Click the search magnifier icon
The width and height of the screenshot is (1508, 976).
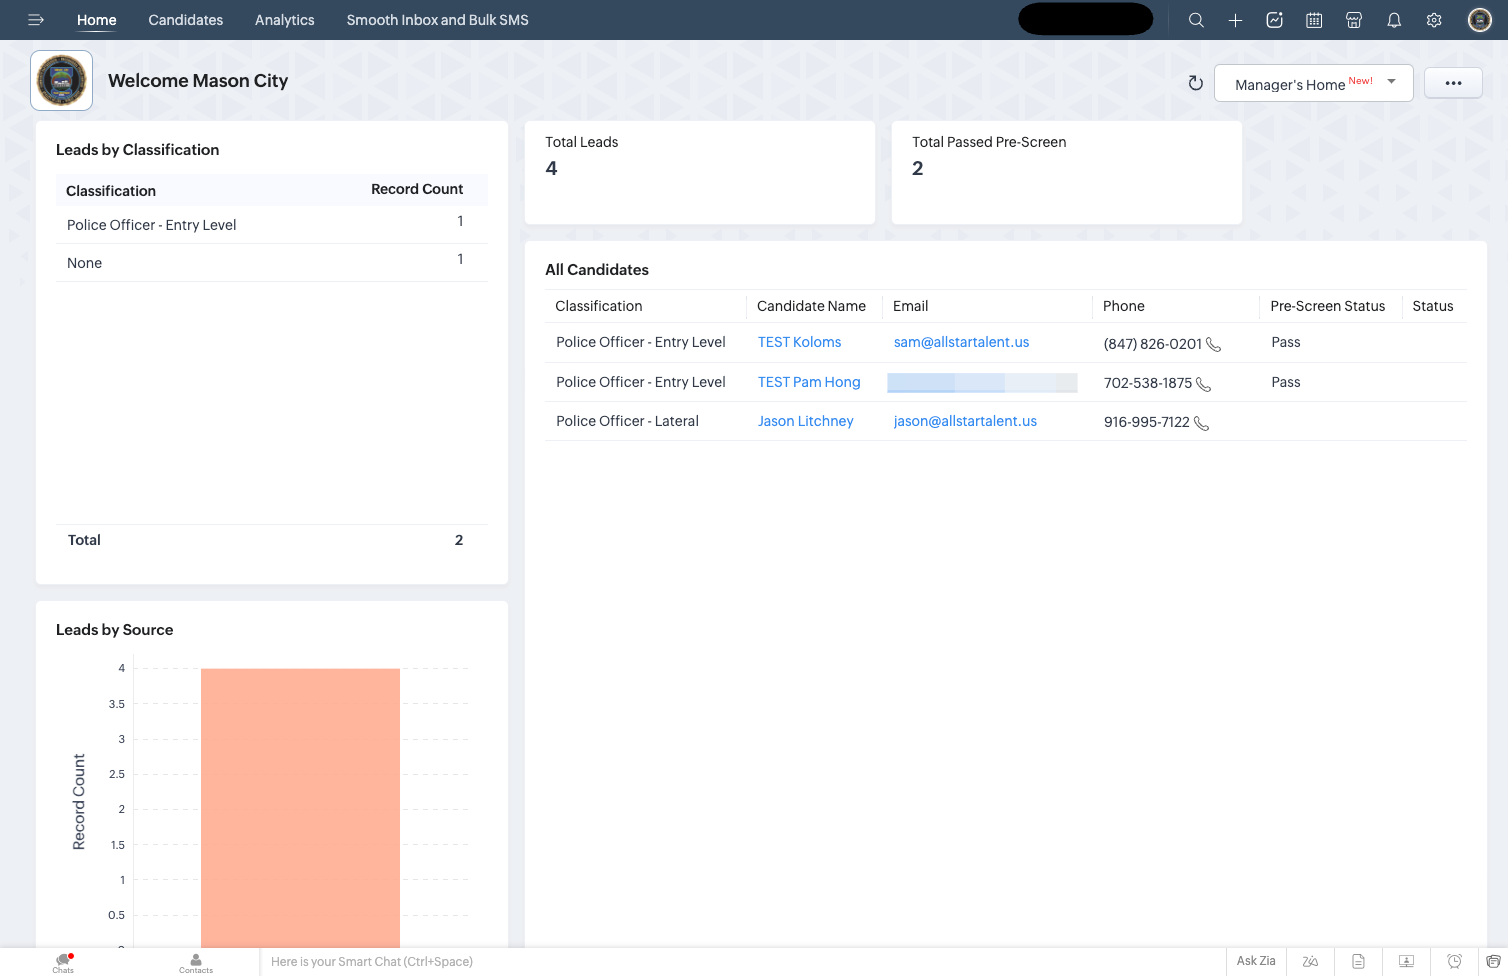(1196, 20)
